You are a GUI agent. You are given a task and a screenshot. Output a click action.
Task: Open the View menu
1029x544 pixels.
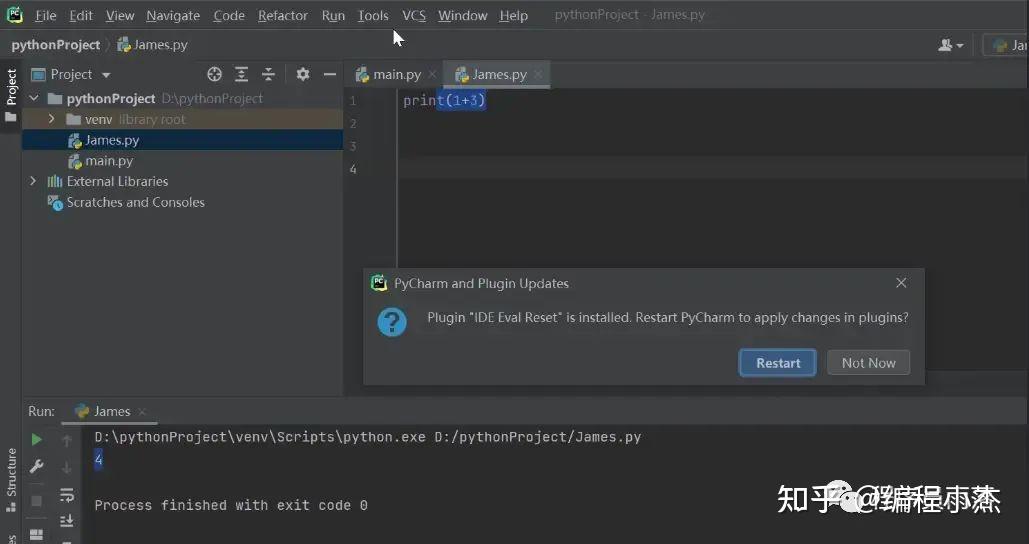pyautogui.click(x=120, y=15)
